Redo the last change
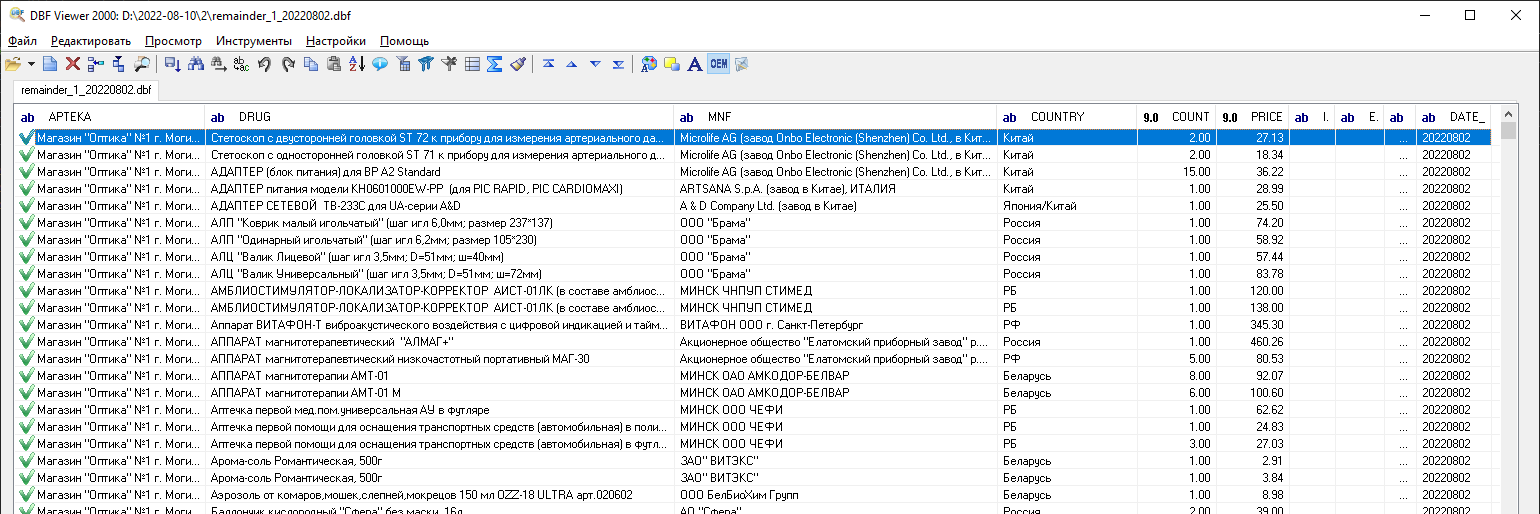Screen dimensions: 1540x514 click(287, 64)
